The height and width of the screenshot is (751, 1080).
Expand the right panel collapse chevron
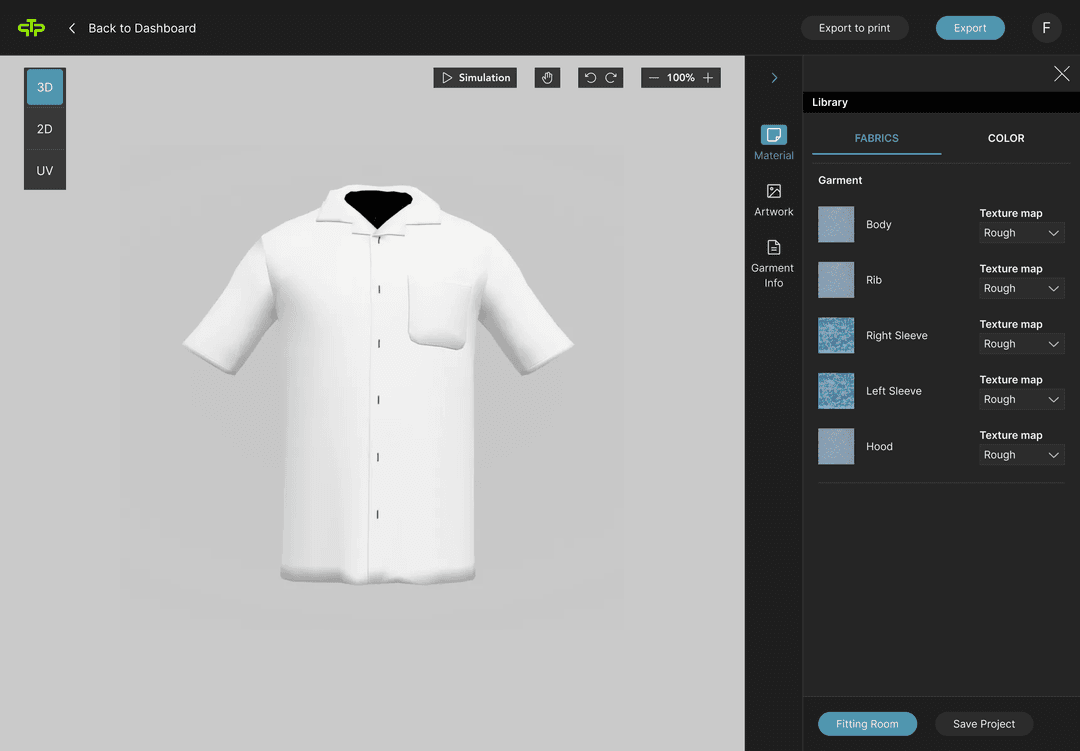pyautogui.click(x=773, y=77)
